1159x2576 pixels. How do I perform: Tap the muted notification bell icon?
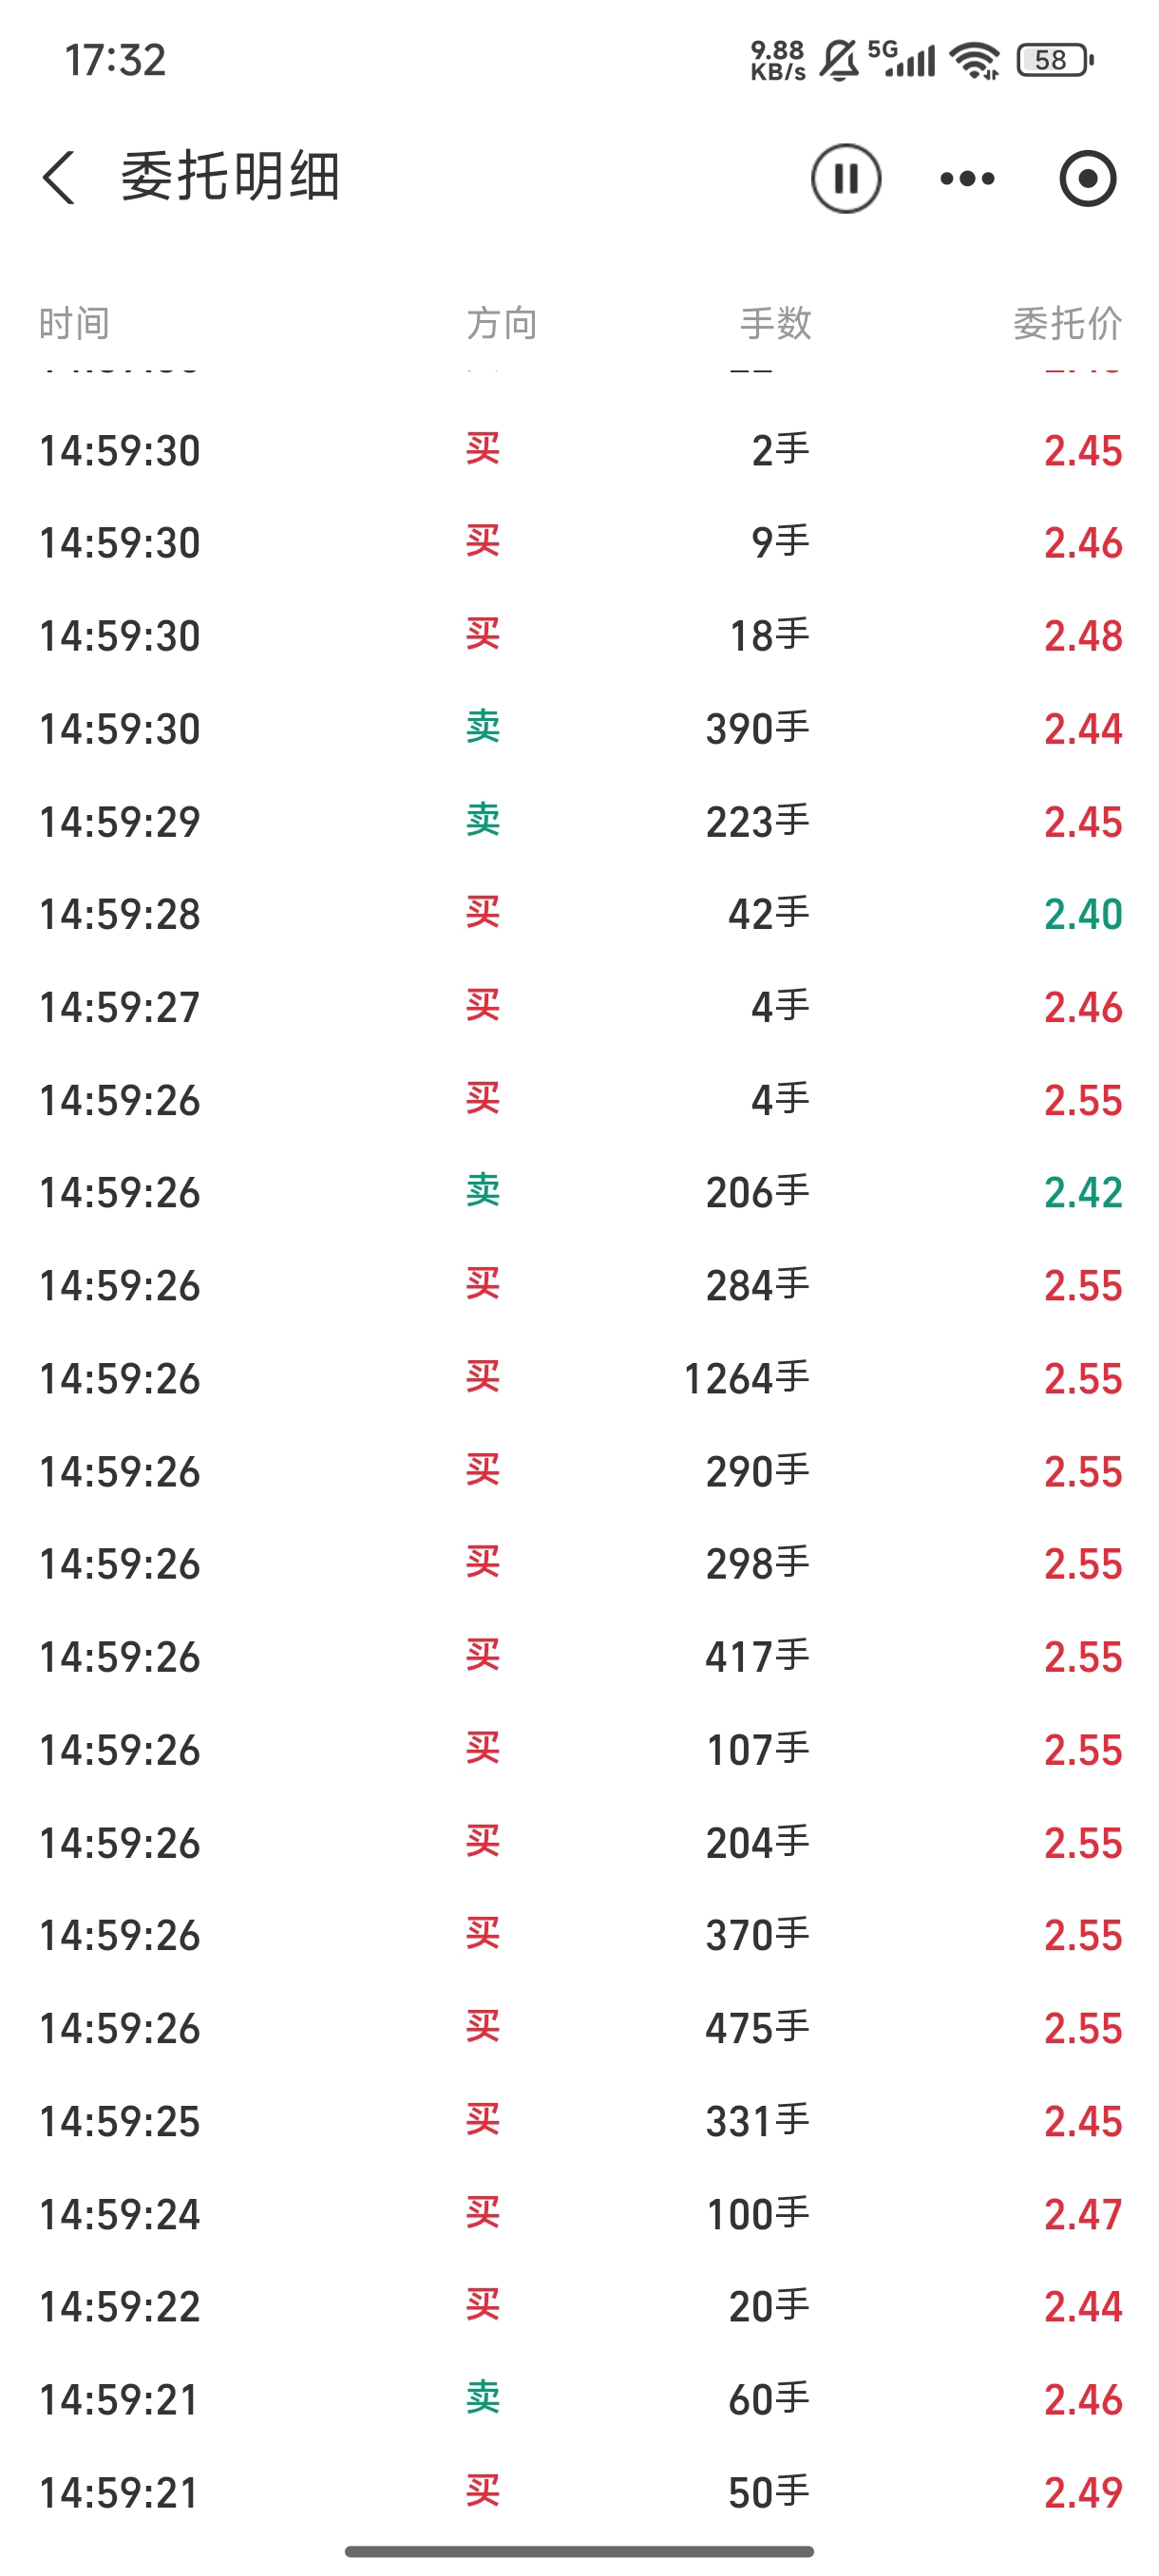(x=838, y=61)
